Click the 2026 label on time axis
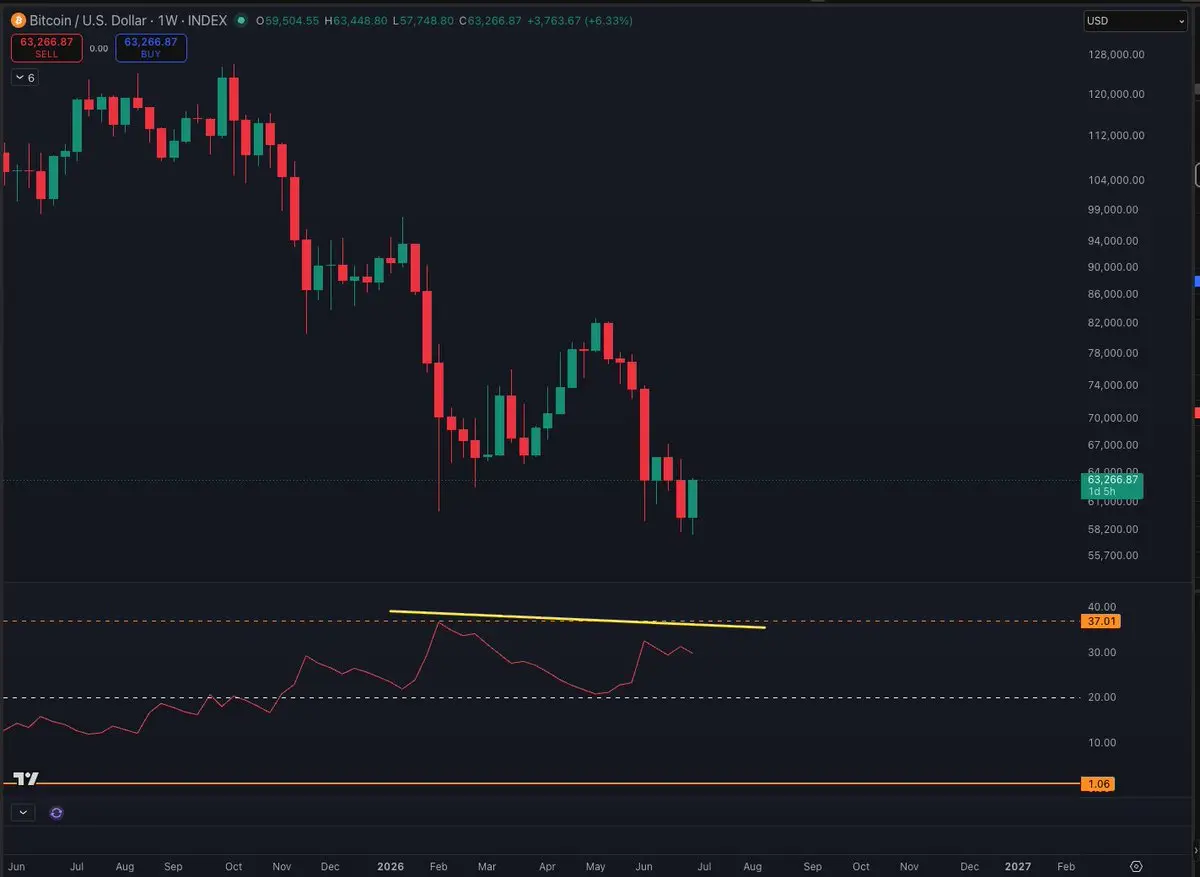The height and width of the screenshot is (877, 1200). coord(391,866)
